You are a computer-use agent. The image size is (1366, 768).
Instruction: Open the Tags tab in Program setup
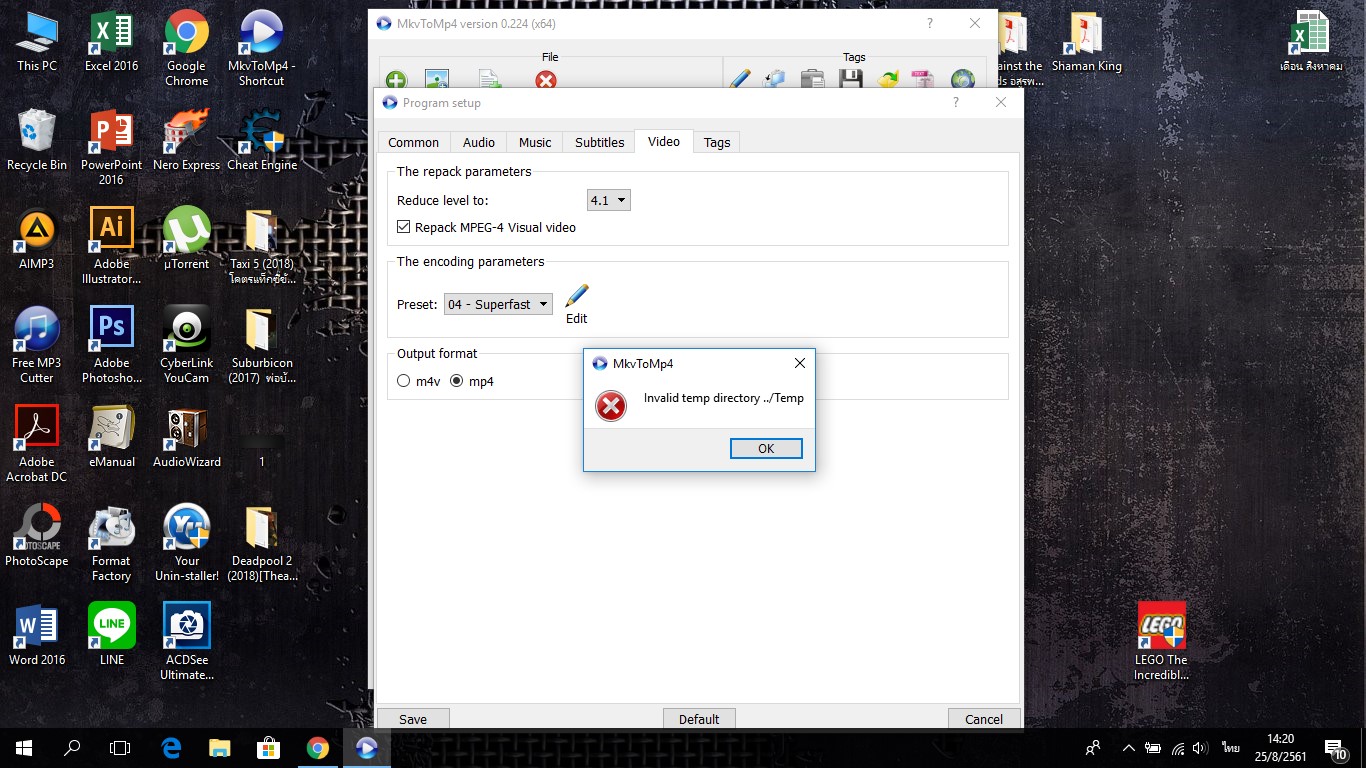click(x=717, y=142)
